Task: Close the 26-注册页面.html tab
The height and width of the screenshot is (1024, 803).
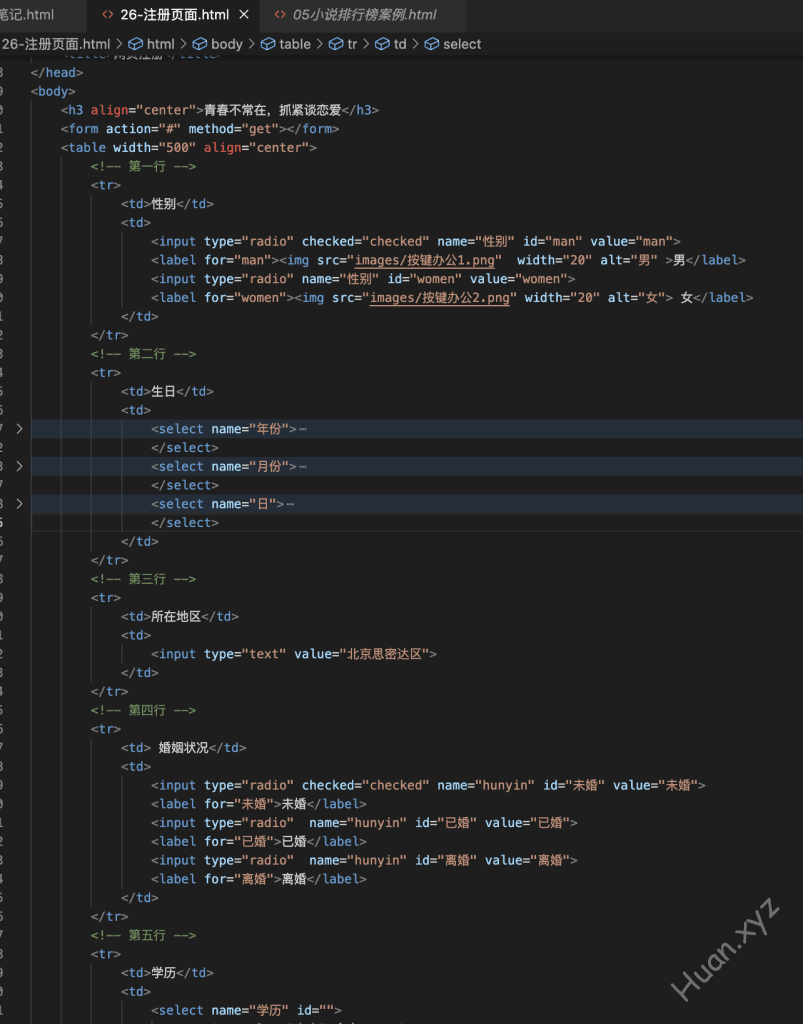Action: click(245, 15)
